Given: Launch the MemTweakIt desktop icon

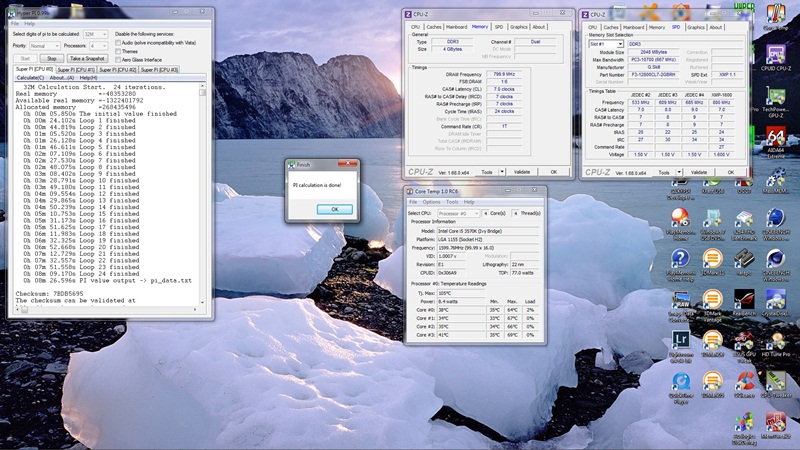Looking at the screenshot, I should tap(776, 426).
